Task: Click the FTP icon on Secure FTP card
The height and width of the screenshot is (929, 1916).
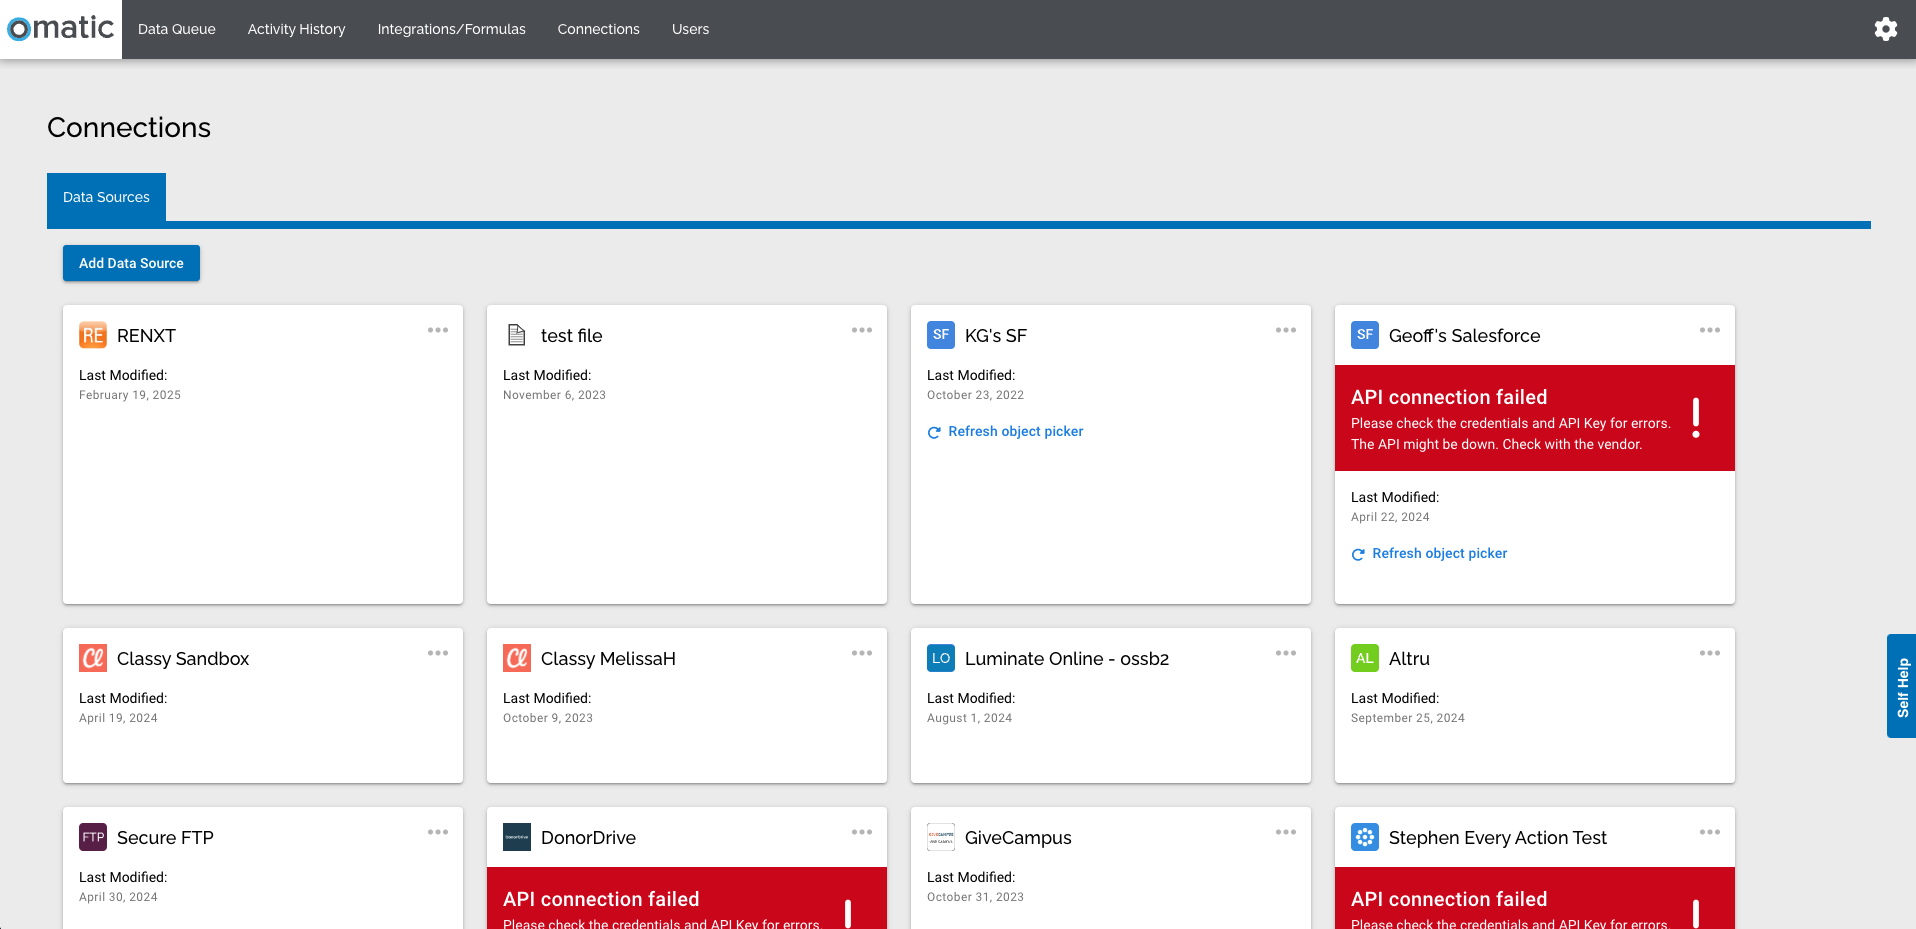Action: [x=93, y=837]
